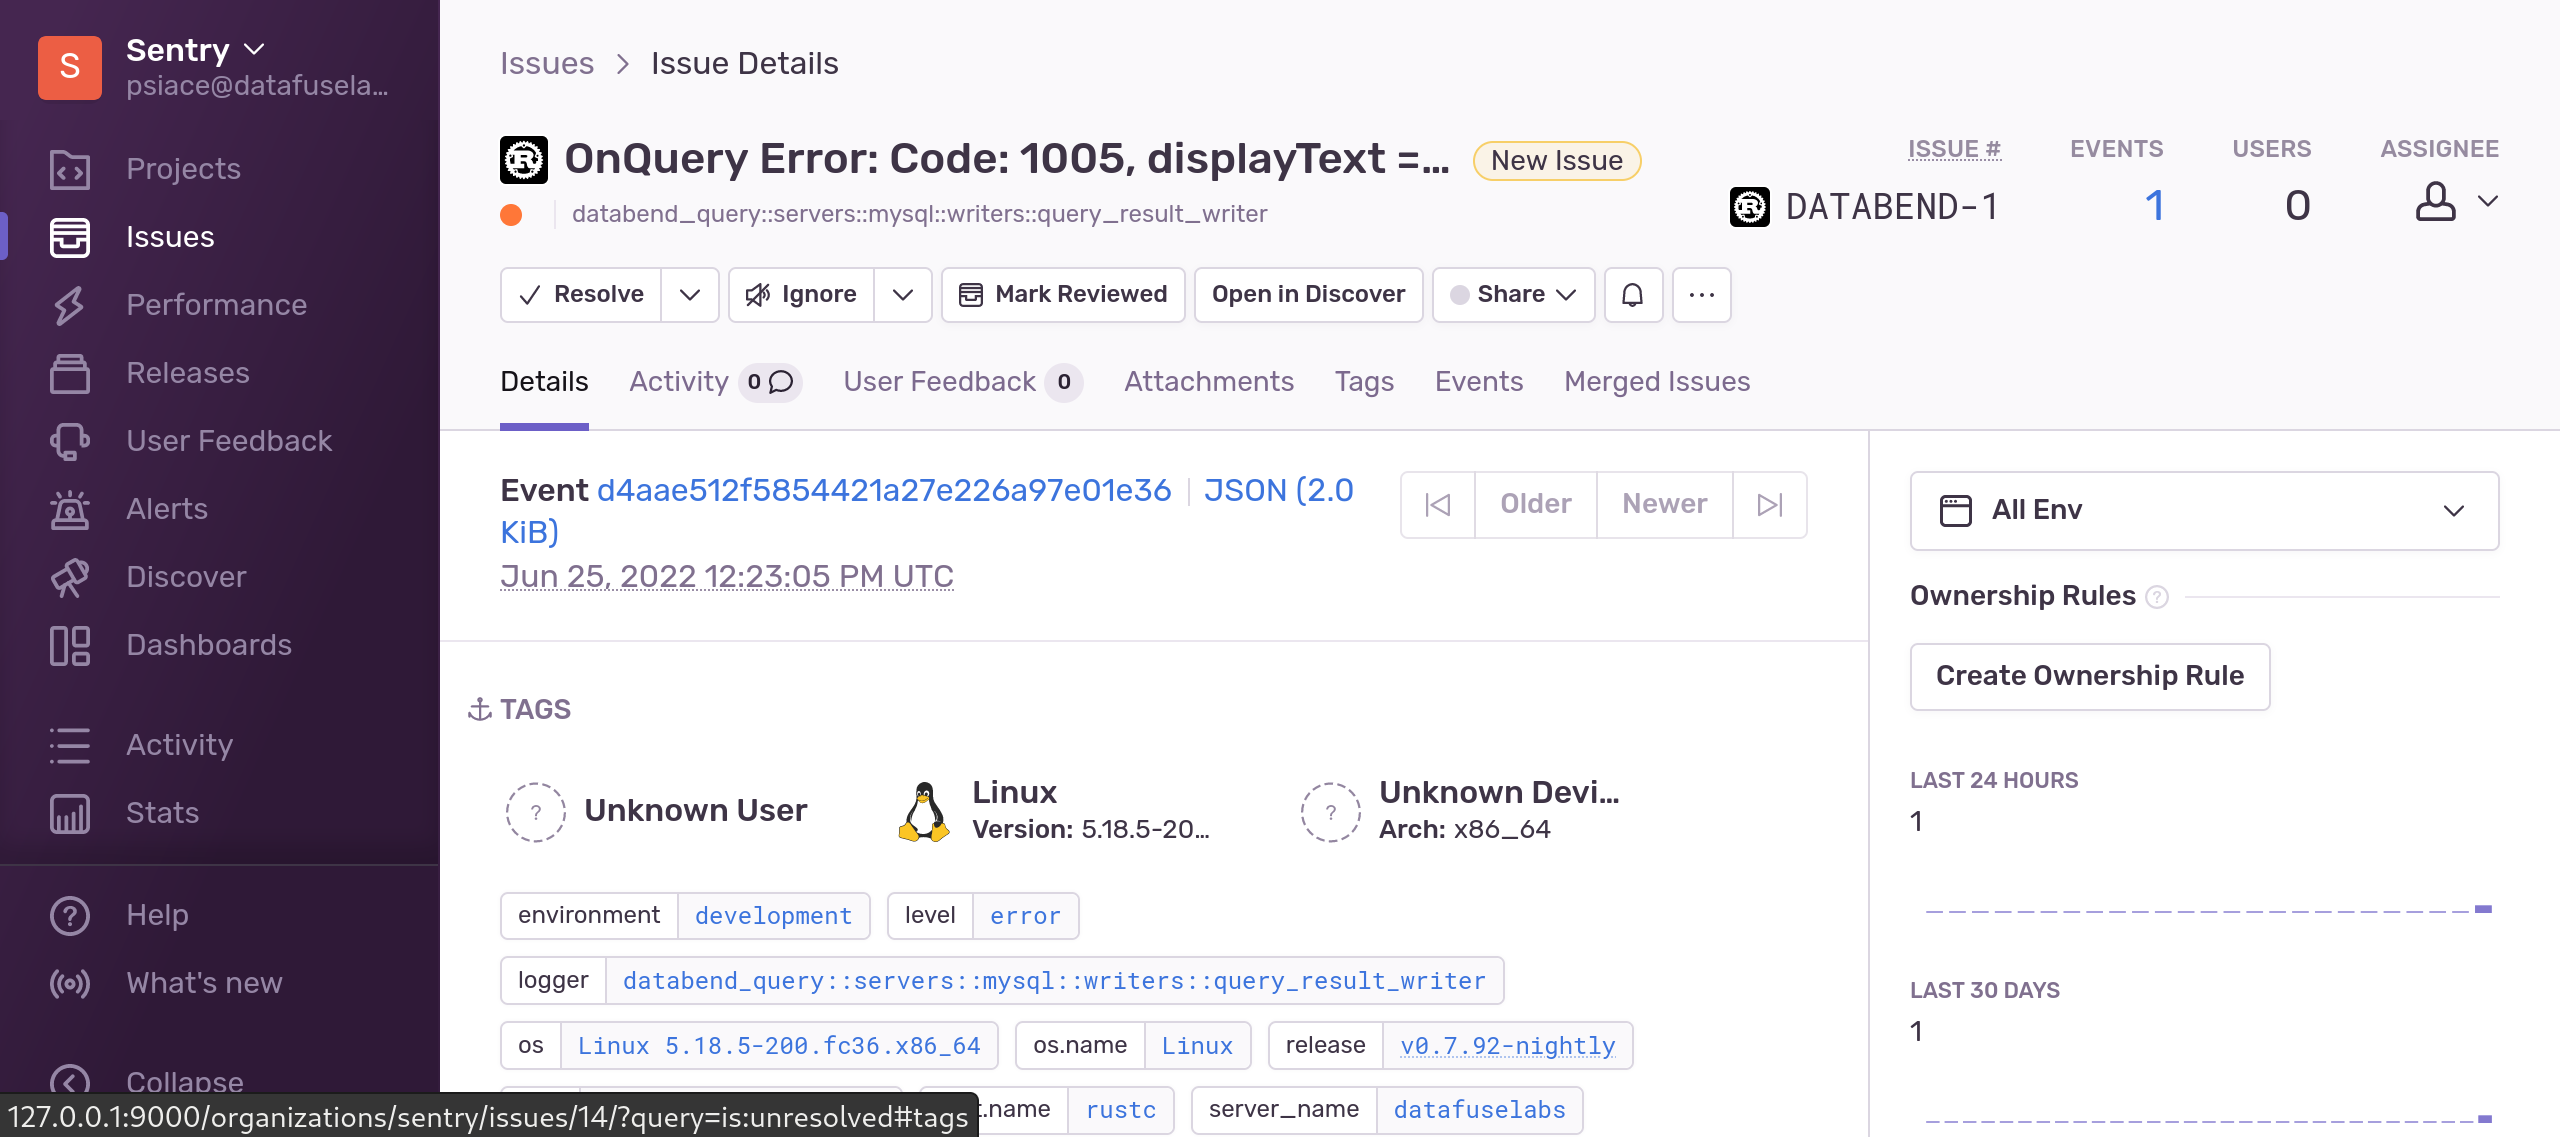Open Performance from the sidebar
Screen dimensions: 2560x1137
215,305
